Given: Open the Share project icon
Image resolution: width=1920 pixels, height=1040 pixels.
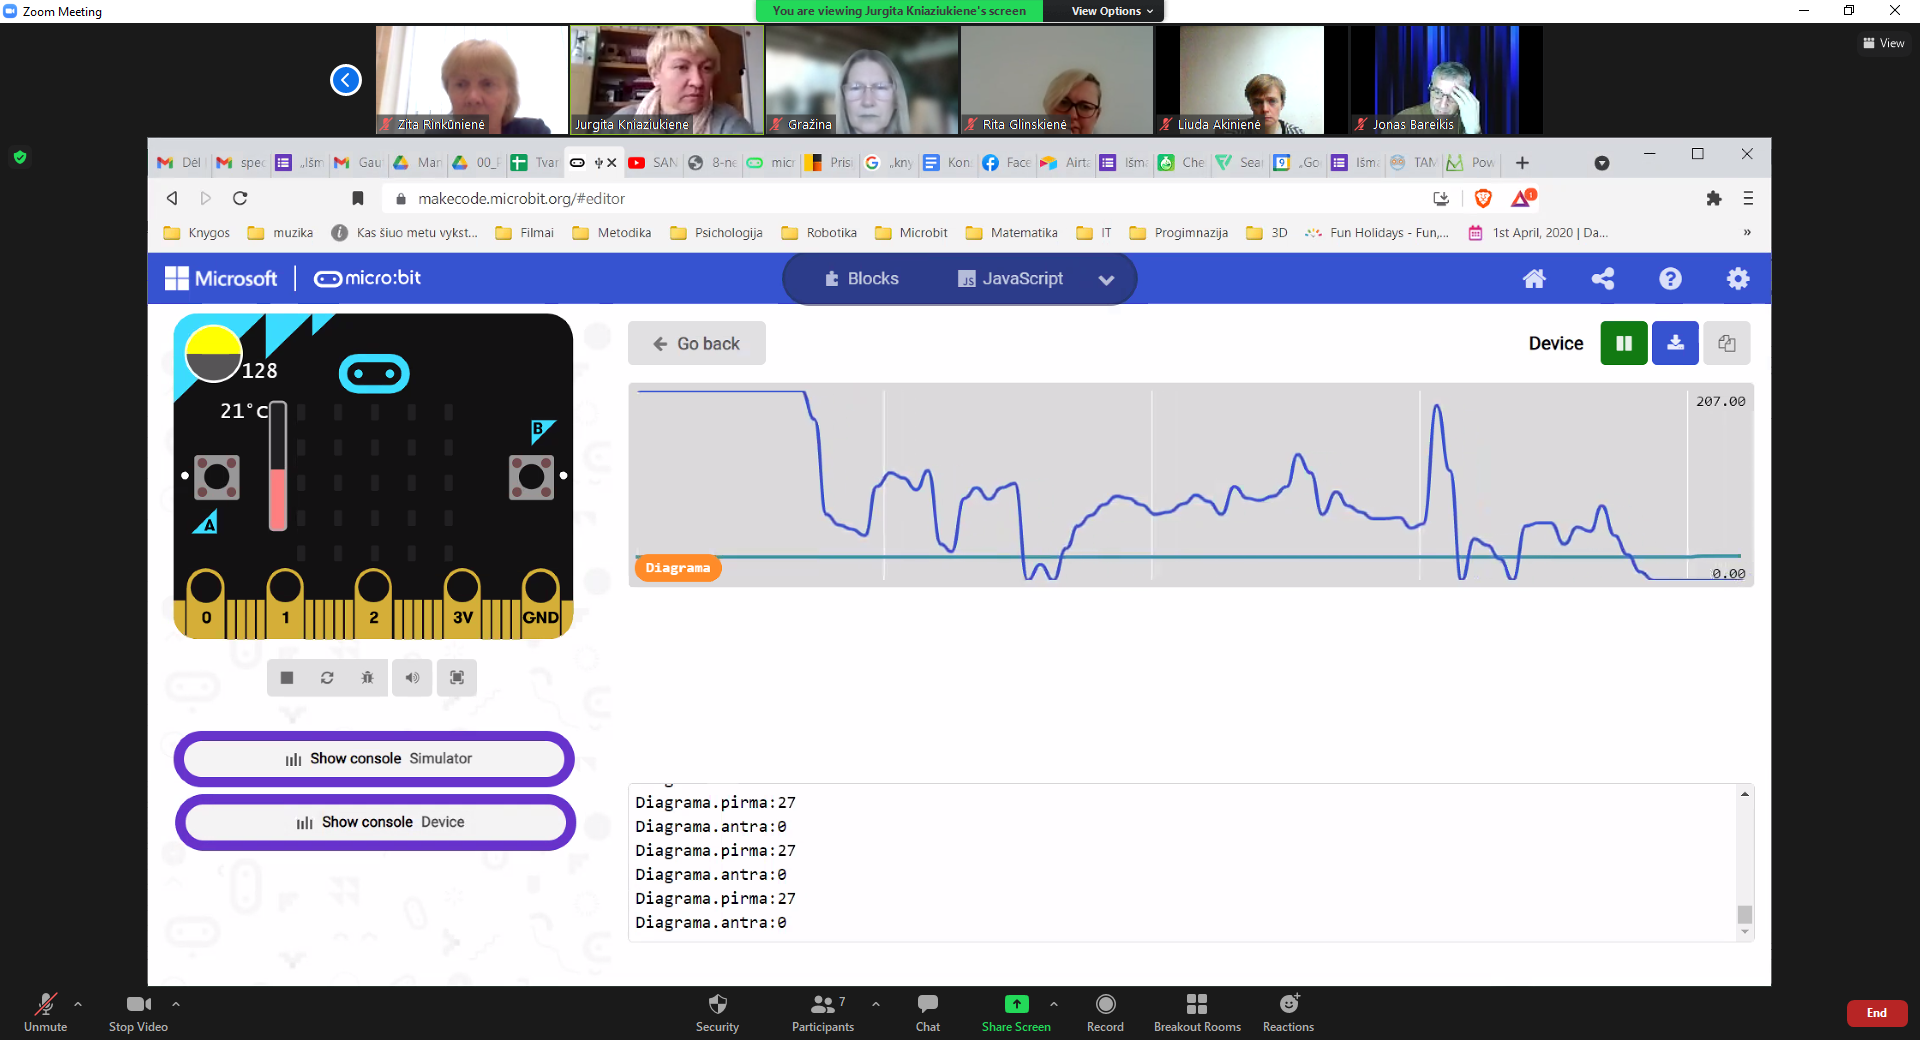Looking at the screenshot, I should [x=1602, y=279].
